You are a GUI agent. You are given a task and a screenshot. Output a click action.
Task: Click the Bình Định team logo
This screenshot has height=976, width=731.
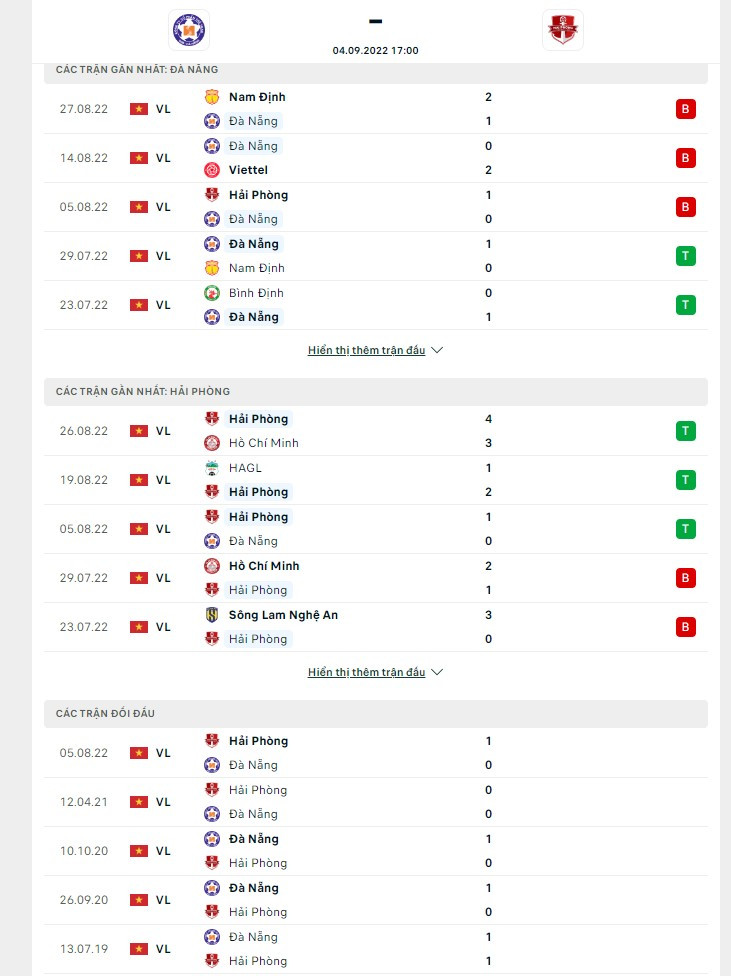click(212, 293)
